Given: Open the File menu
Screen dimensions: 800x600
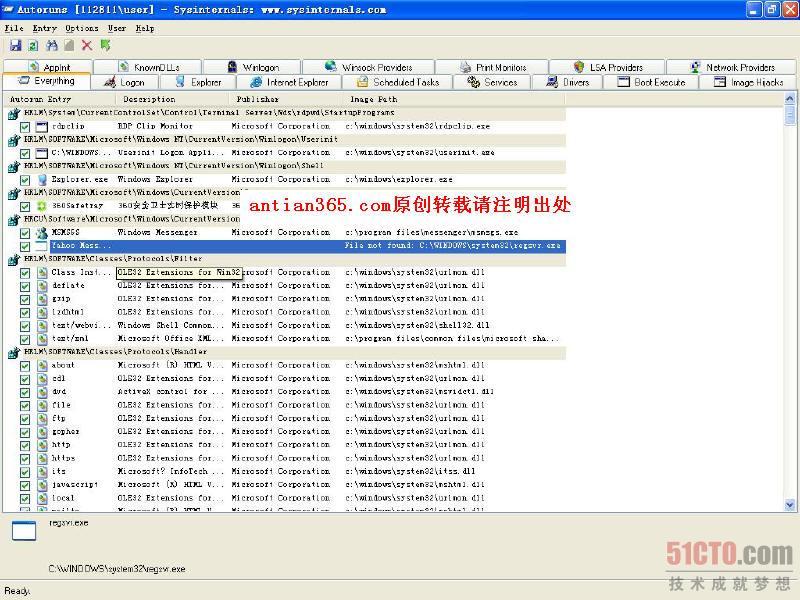Looking at the screenshot, I should click(14, 28).
